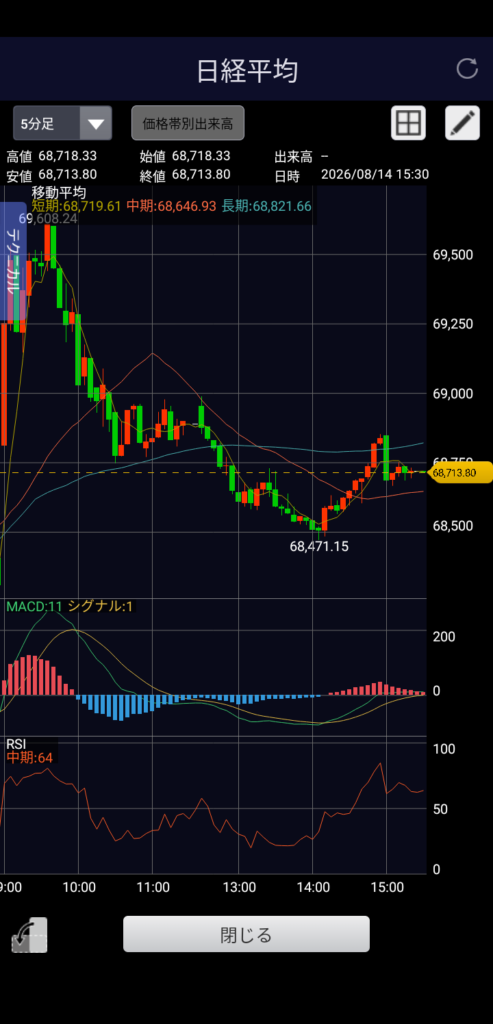Select the 5分足 interval box
493x1024 pixels.
click(63, 123)
